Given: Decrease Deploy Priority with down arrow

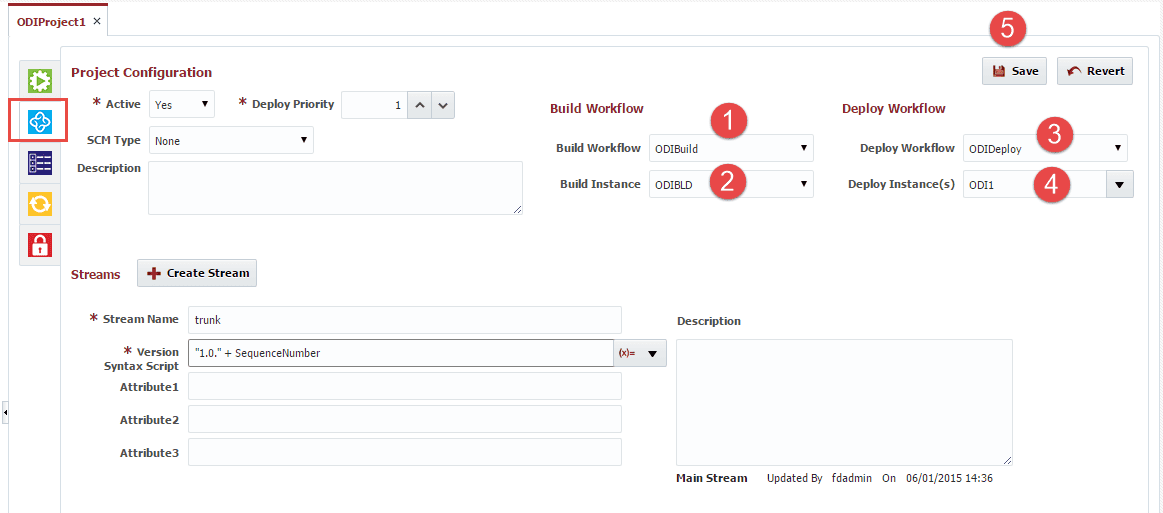Looking at the screenshot, I should point(443,105).
